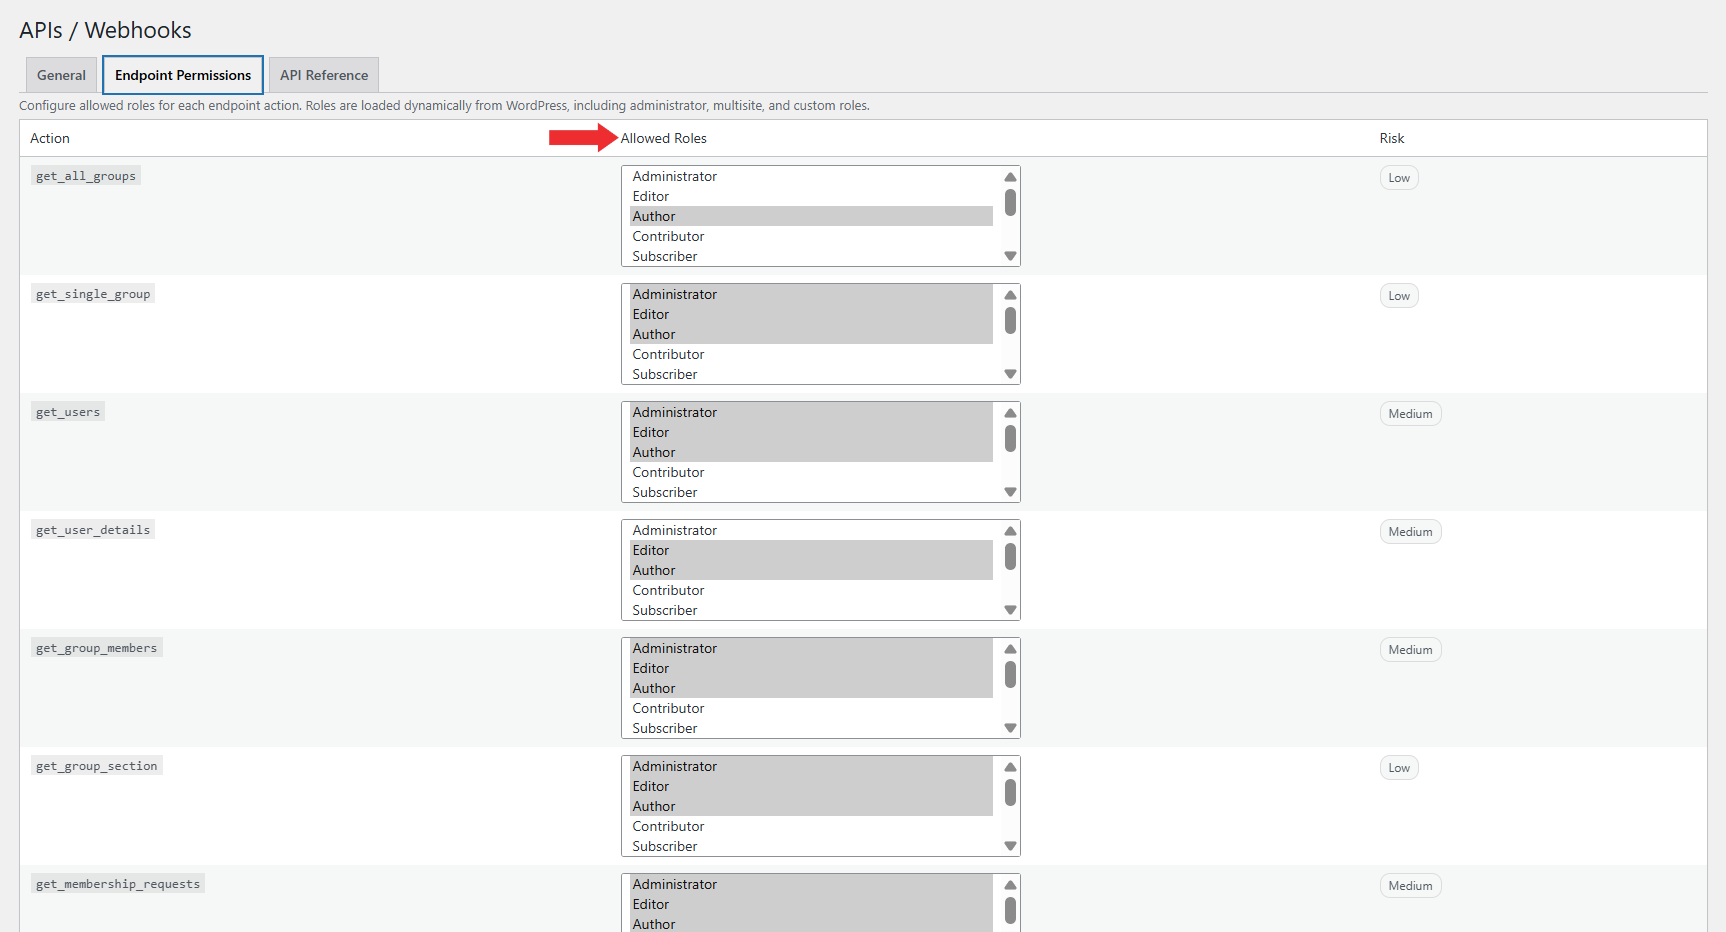
Task: Click the Low risk badge for get_all_groups
Action: pos(1398,178)
